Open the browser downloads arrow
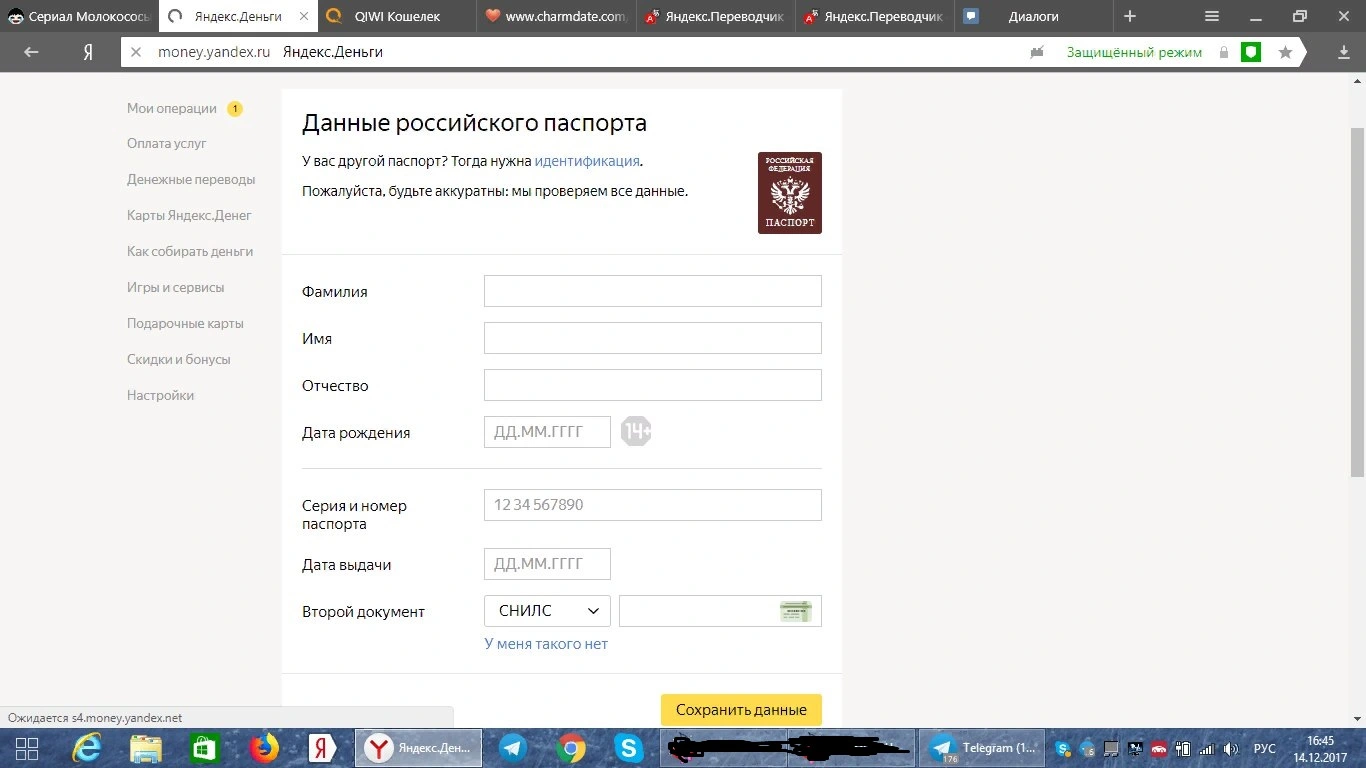The image size is (1366, 768). [x=1344, y=52]
